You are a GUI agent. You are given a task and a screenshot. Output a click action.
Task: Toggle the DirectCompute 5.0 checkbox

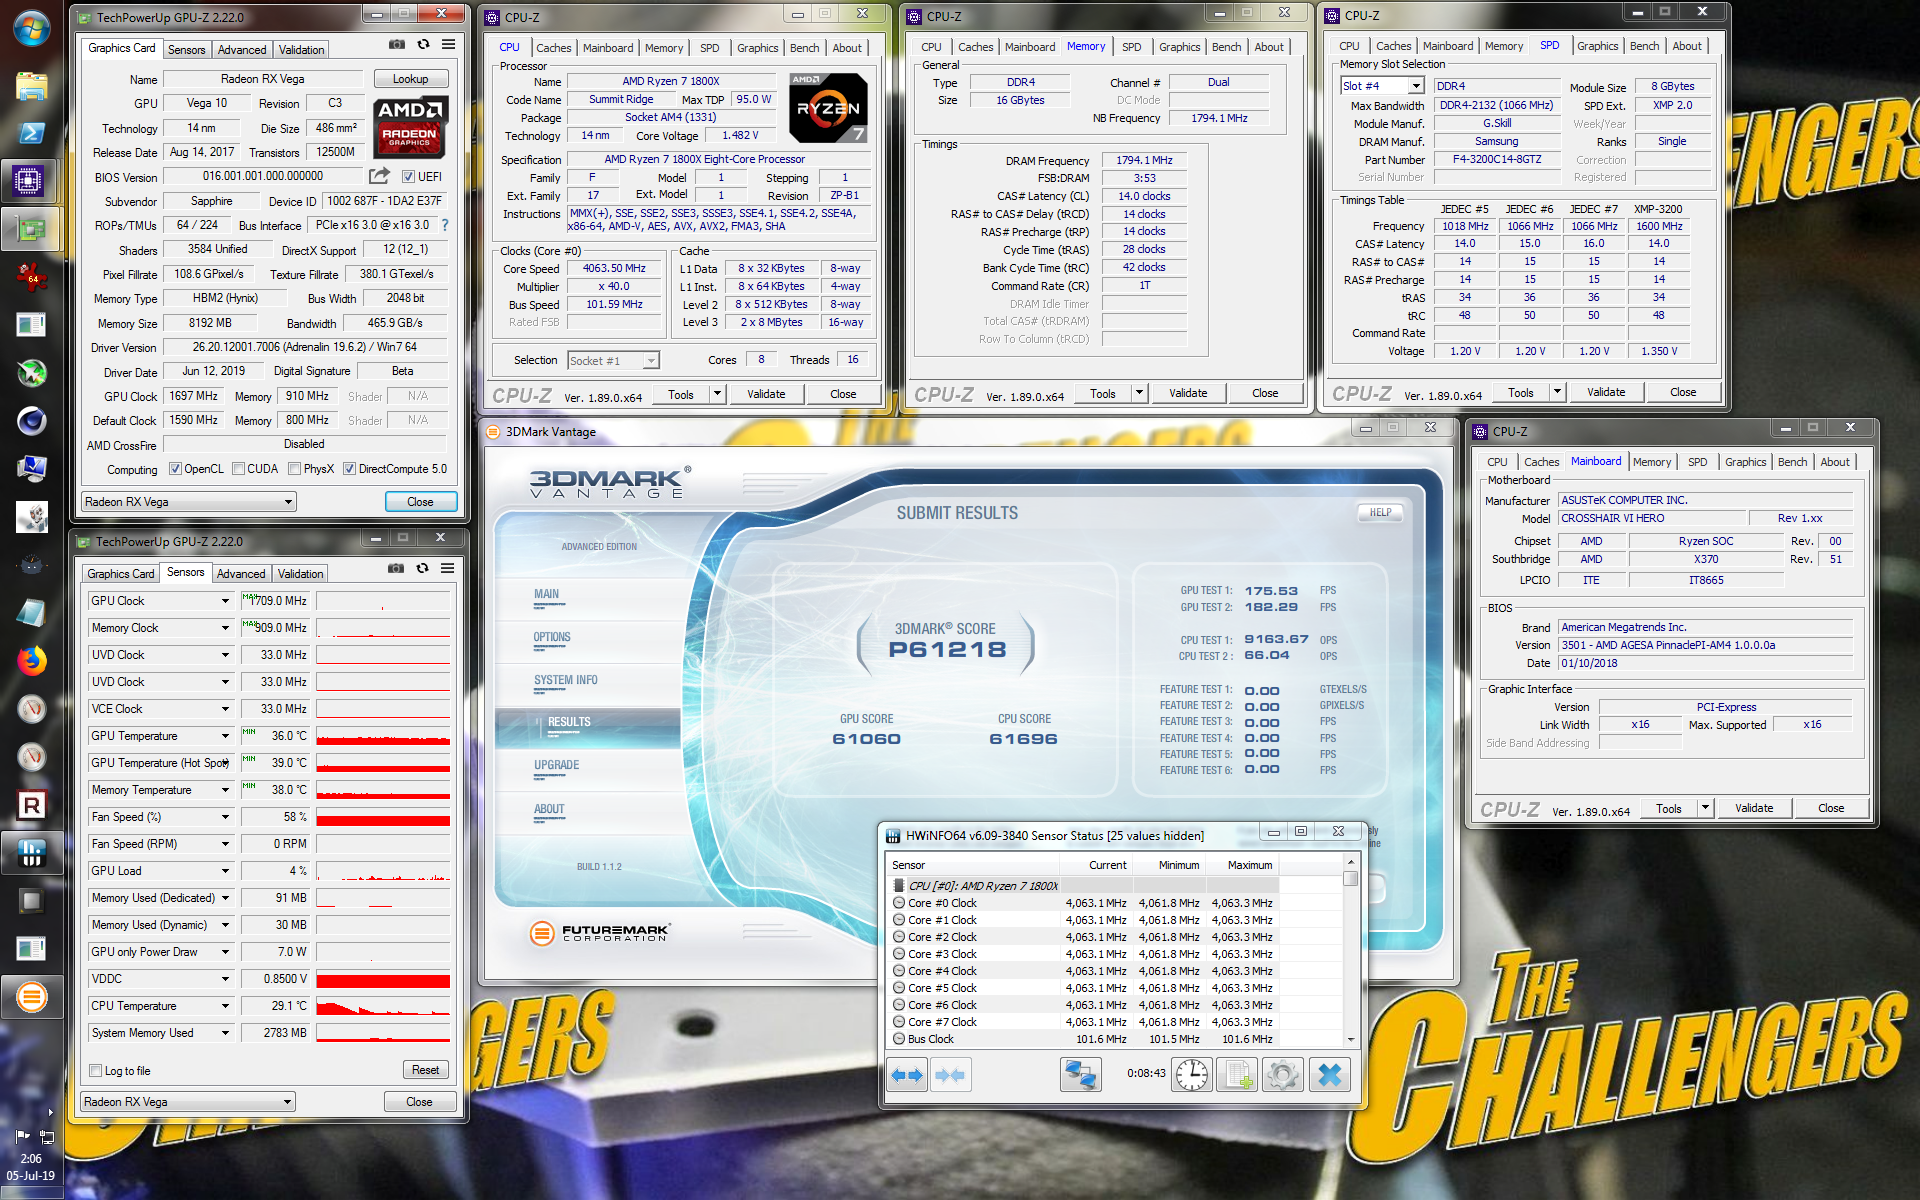(349, 469)
